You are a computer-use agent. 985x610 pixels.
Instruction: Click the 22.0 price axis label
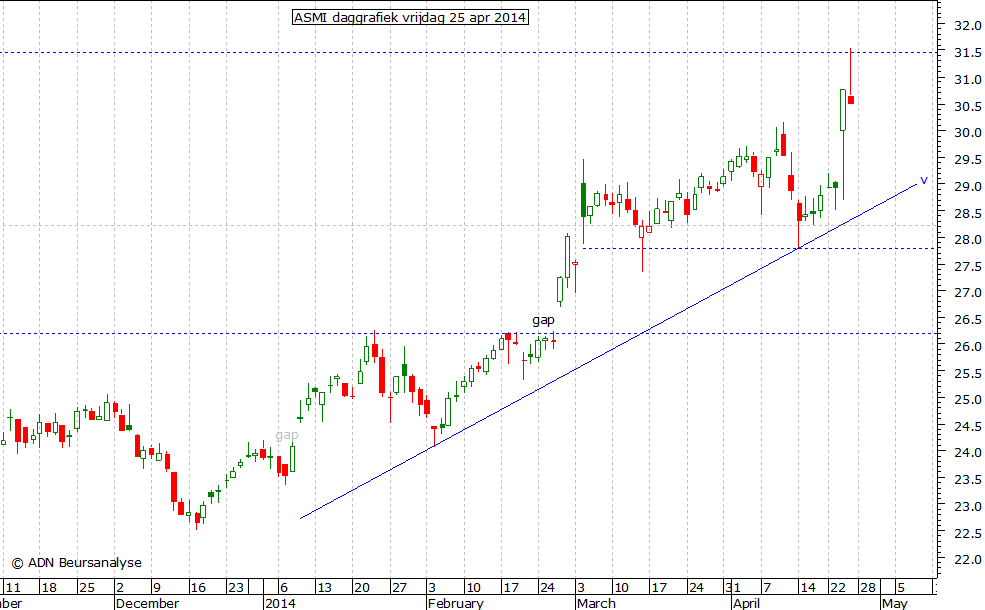pos(967,560)
